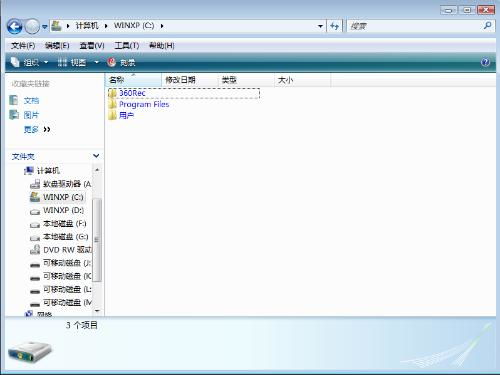Click the folder tree scroll up arrow
Image resolution: width=500 pixels, height=375 pixels.
[x=97, y=170]
